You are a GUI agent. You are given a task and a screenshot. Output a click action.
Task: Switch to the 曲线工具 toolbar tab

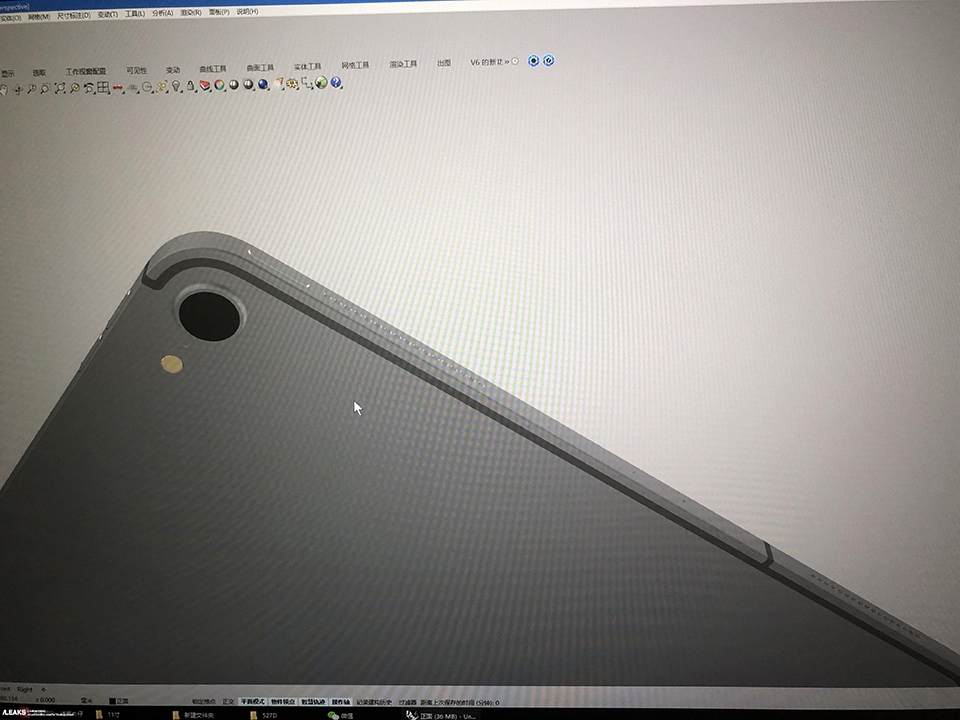[x=212, y=69]
